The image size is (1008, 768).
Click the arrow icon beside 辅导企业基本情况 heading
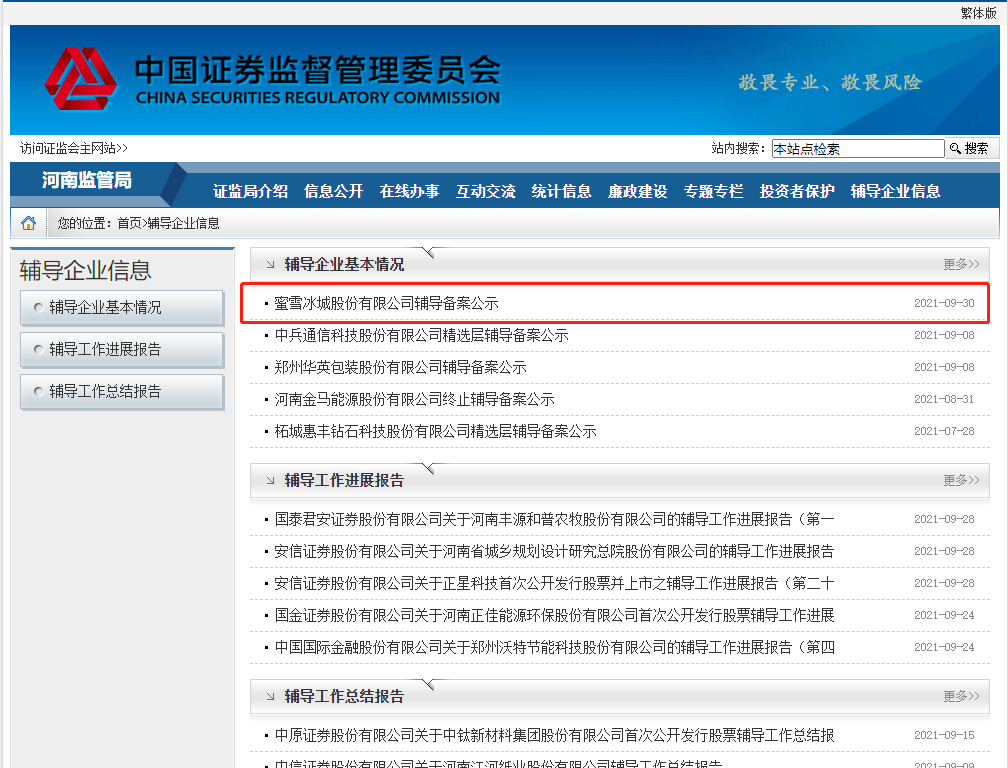[x=270, y=264]
